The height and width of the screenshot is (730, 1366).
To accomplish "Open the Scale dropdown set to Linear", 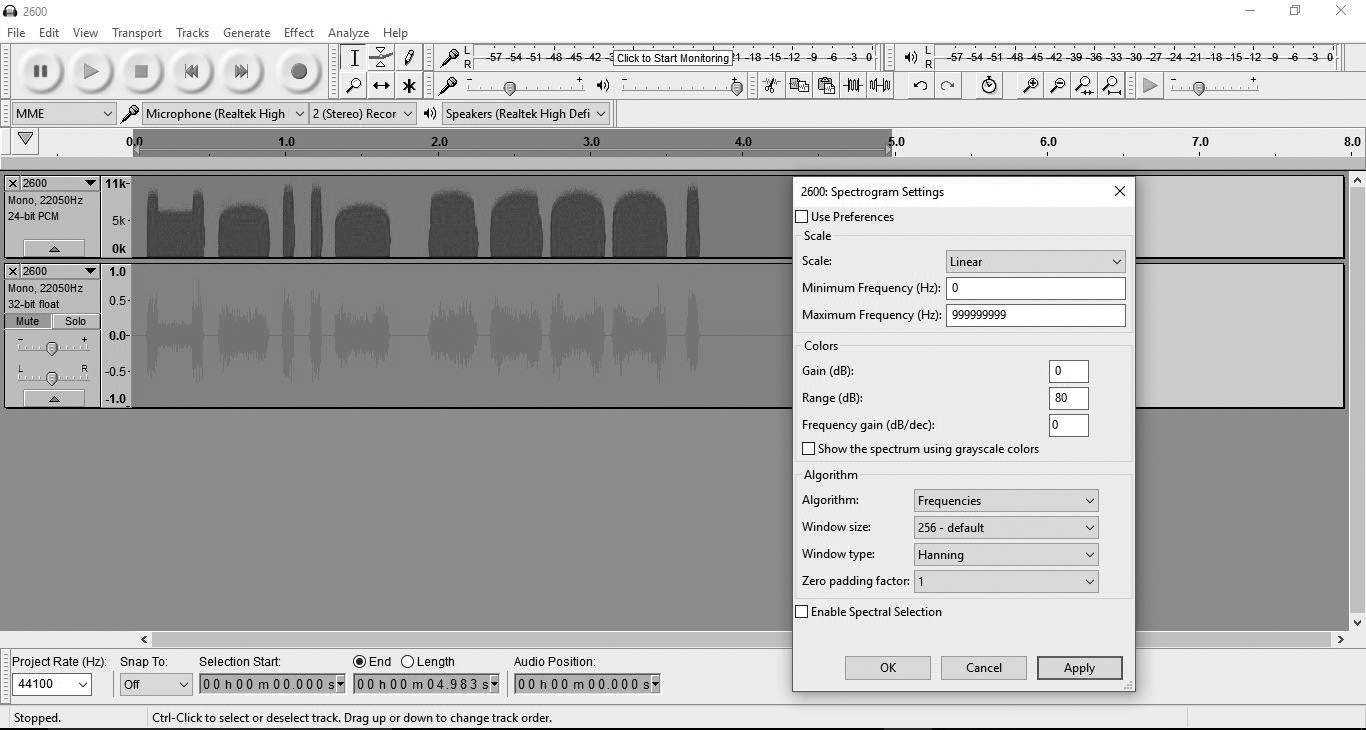I will (1035, 262).
